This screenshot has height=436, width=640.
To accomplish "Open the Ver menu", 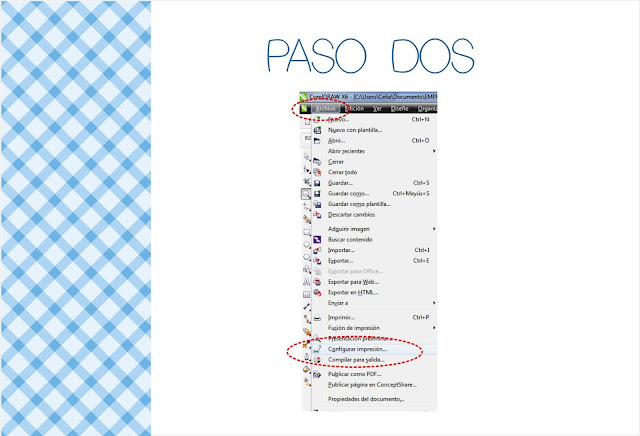I will pos(378,109).
